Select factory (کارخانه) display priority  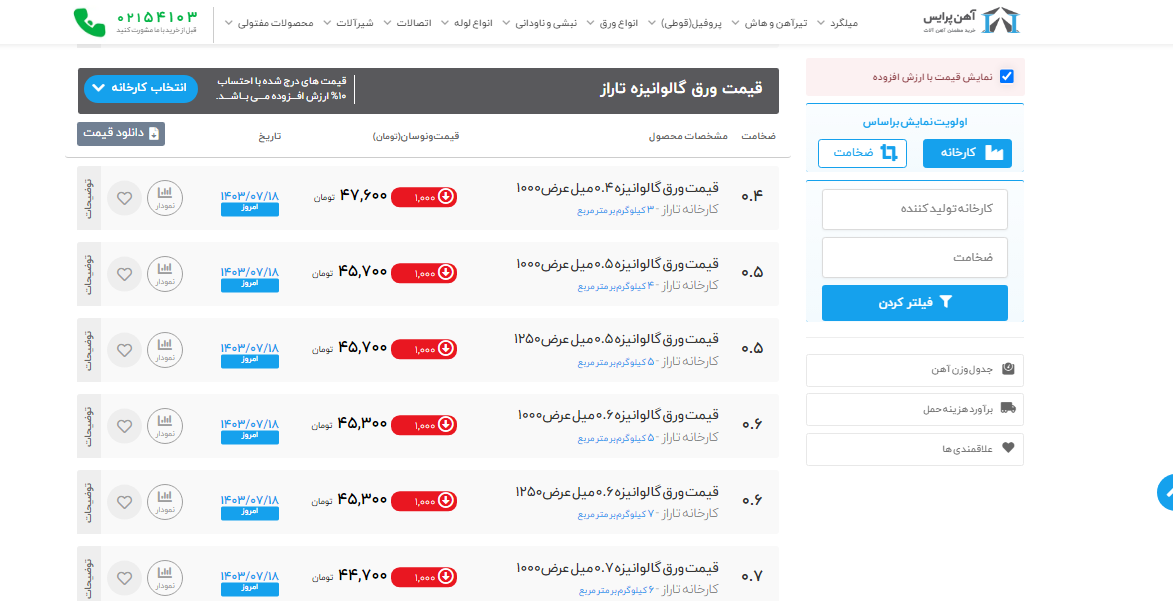pos(966,153)
